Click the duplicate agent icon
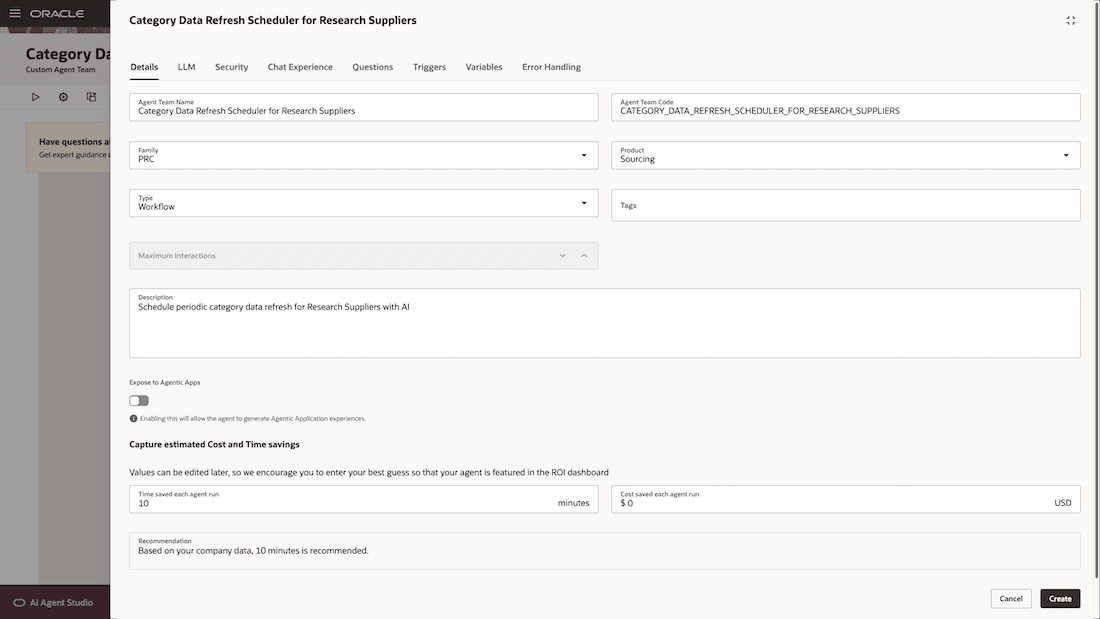This screenshot has width=1100, height=619. pos(90,96)
